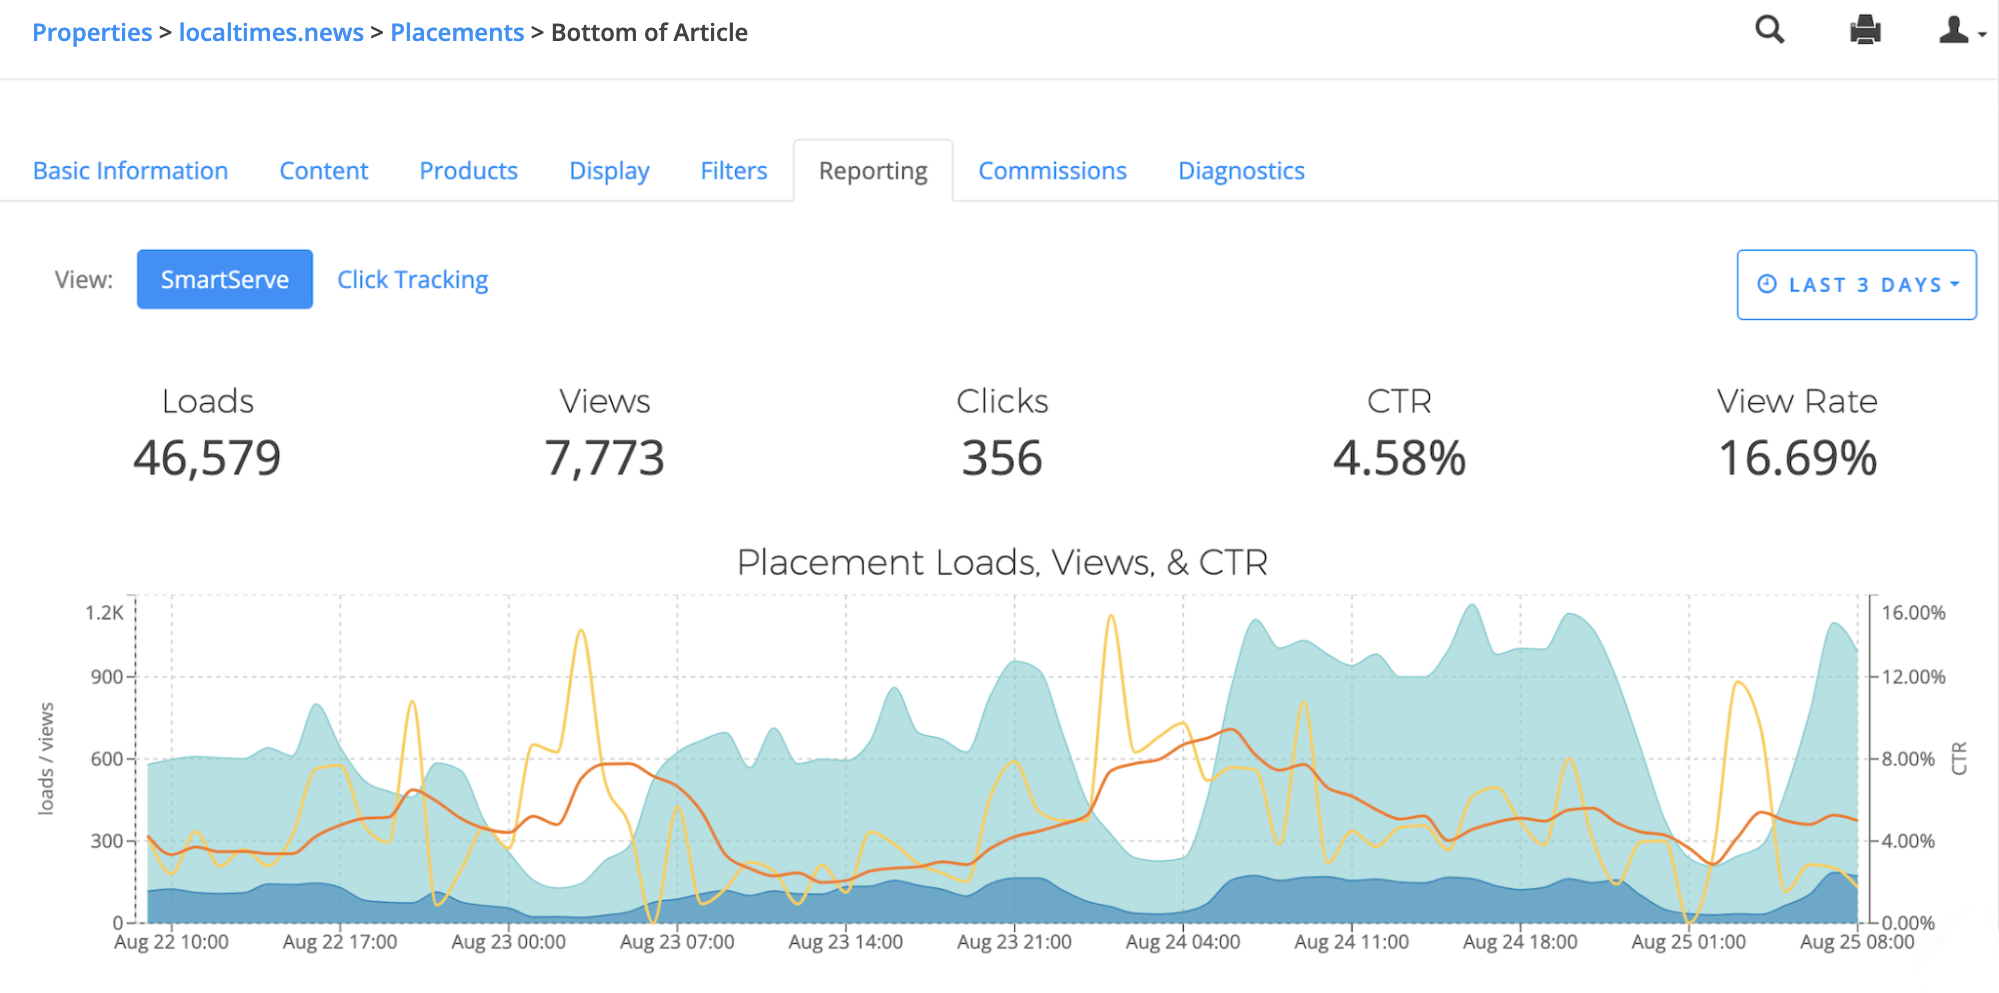Open the user account menu
Image resolution: width=1999 pixels, height=993 pixels.
(x=1960, y=31)
